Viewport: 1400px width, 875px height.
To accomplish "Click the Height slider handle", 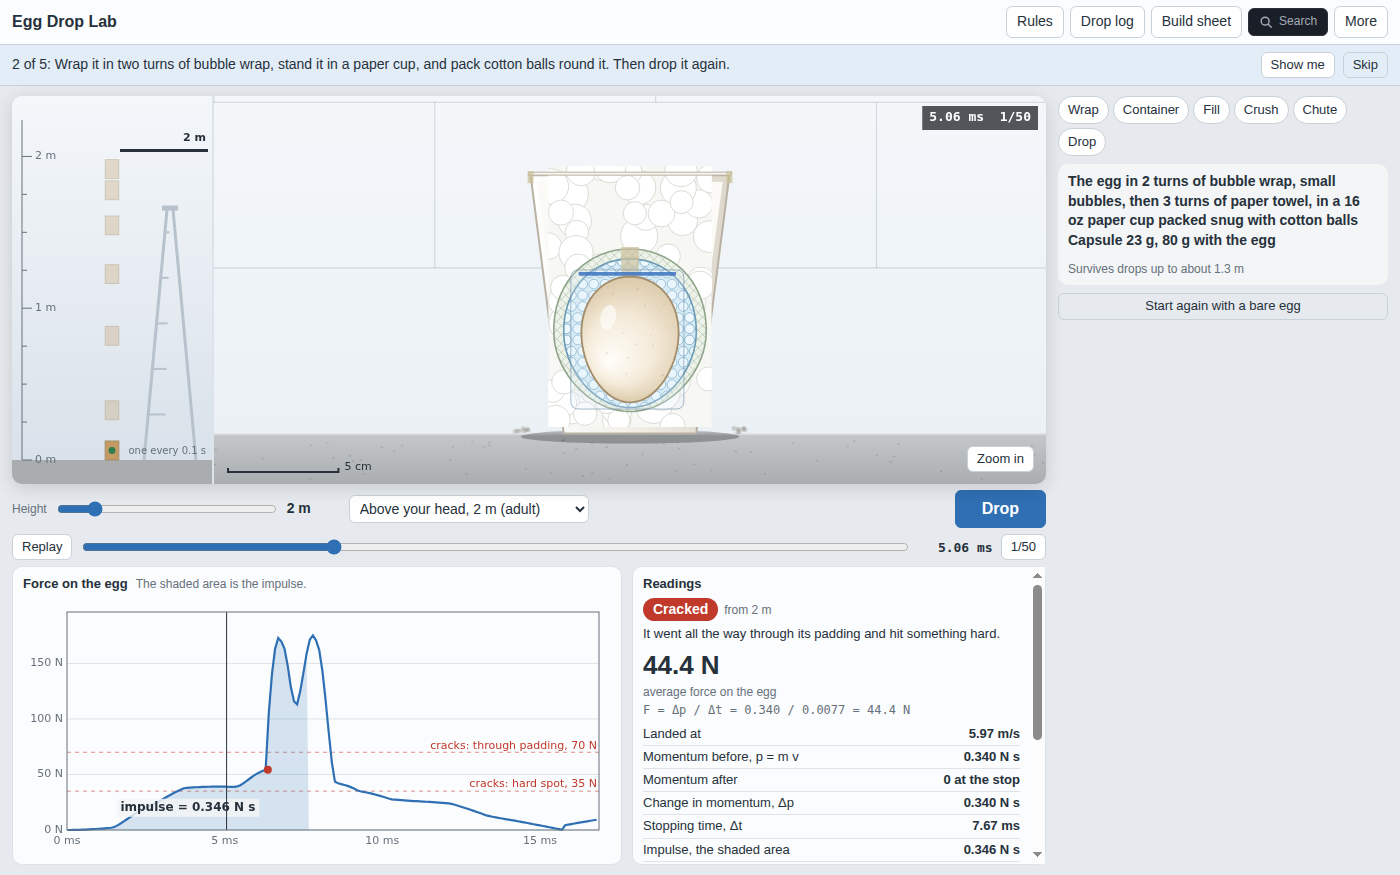I will pyautogui.click(x=95, y=509).
